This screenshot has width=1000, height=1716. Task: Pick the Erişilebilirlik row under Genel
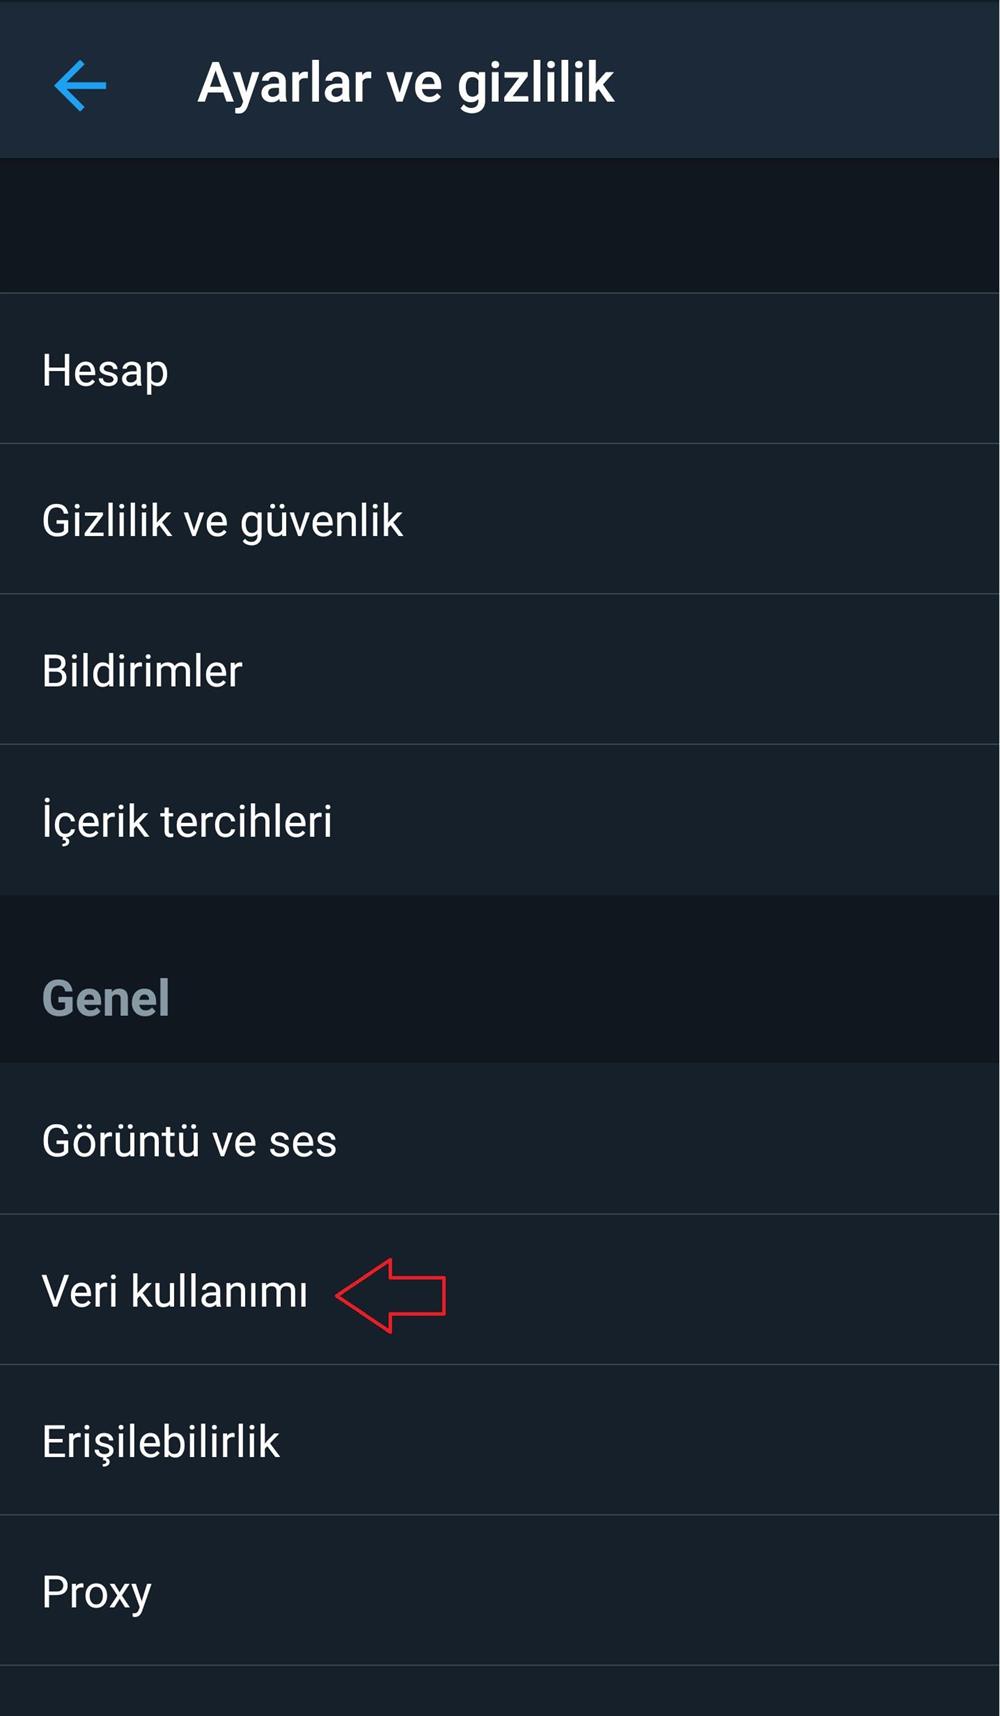pyautogui.click(x=161, y=1442)
